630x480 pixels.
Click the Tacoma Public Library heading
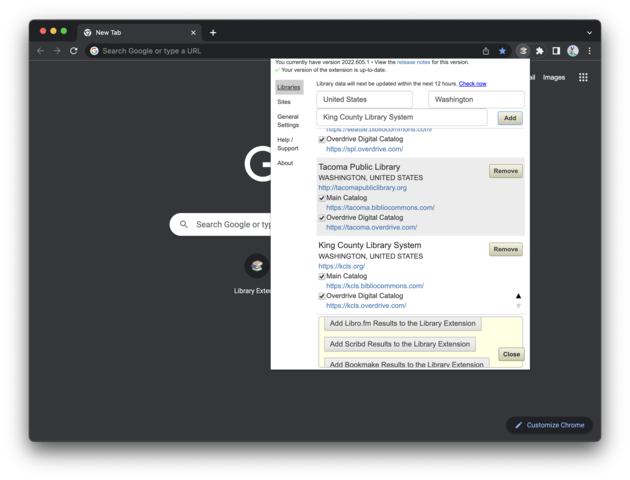pos(359,167)
